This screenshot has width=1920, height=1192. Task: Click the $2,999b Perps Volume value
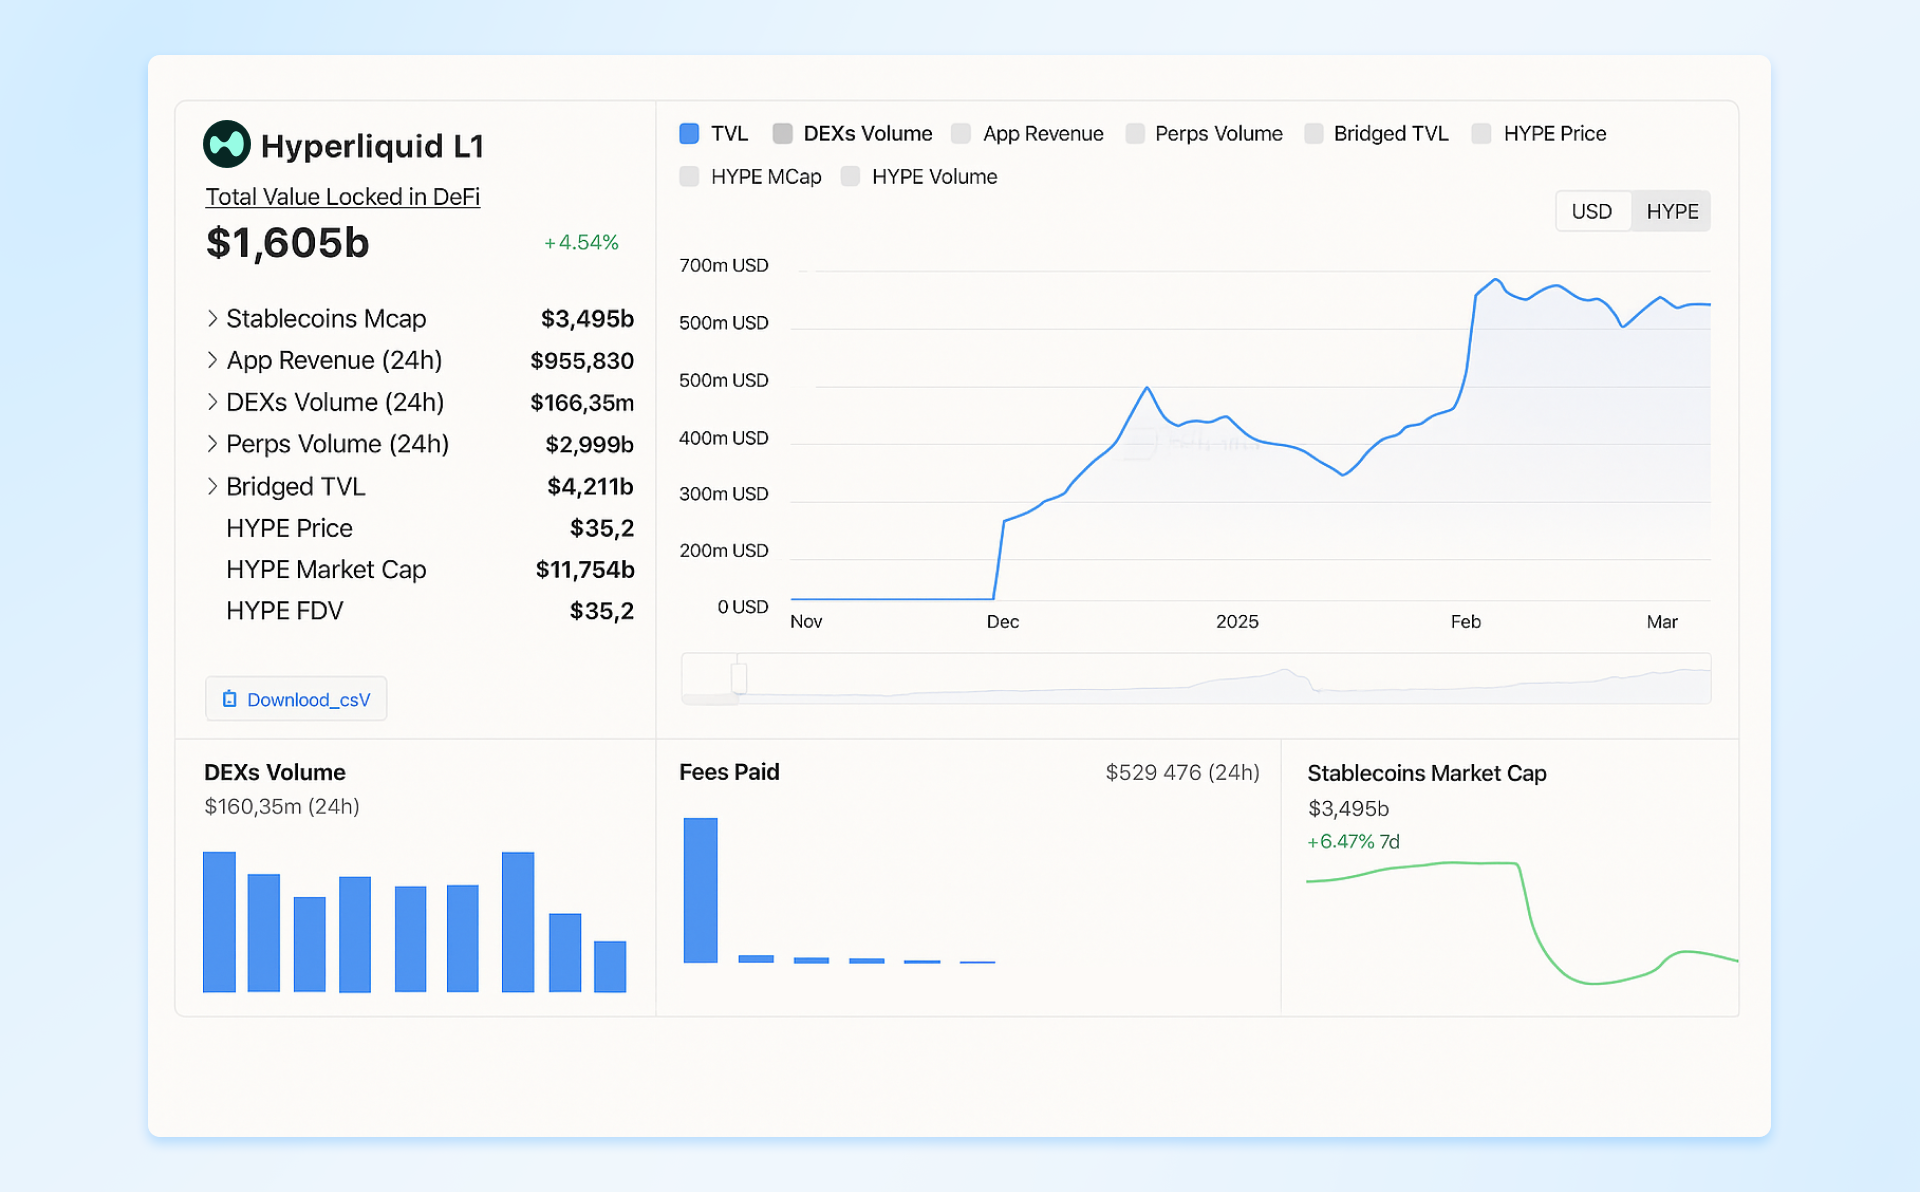[x=590, y=444]
